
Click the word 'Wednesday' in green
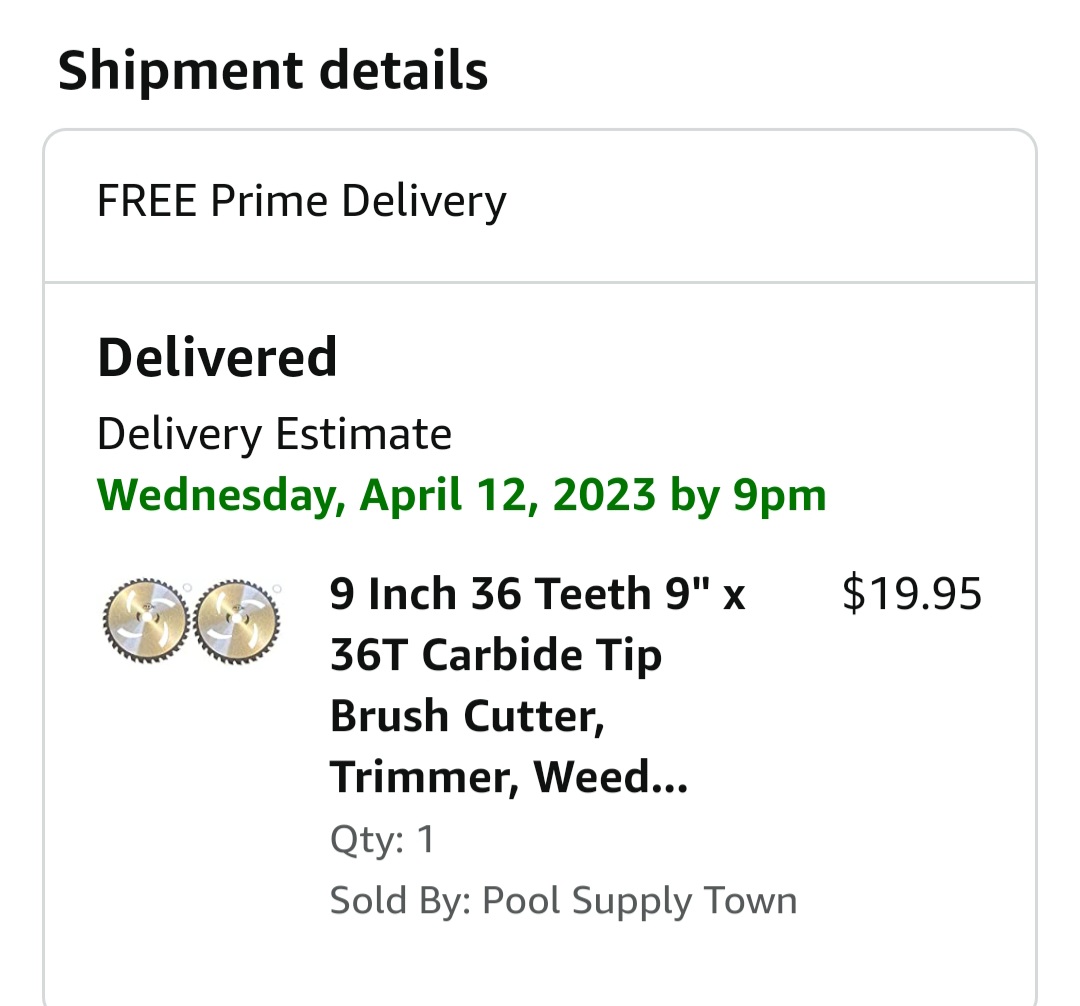point(215,495)
